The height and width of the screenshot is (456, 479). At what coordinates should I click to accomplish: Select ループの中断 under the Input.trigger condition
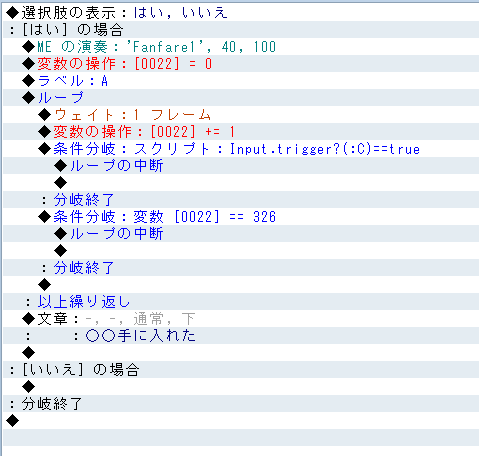[241, 166]
